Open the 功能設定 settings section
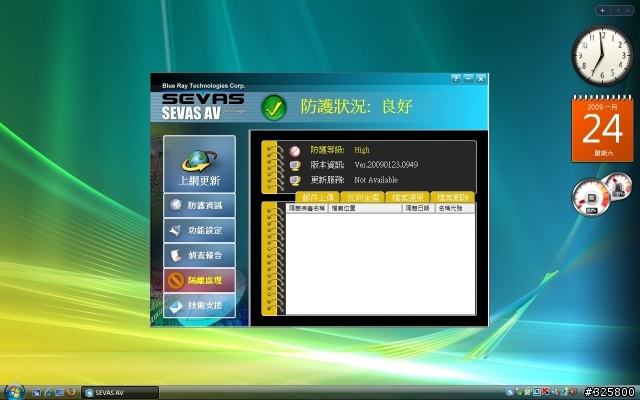 point(199,230)
